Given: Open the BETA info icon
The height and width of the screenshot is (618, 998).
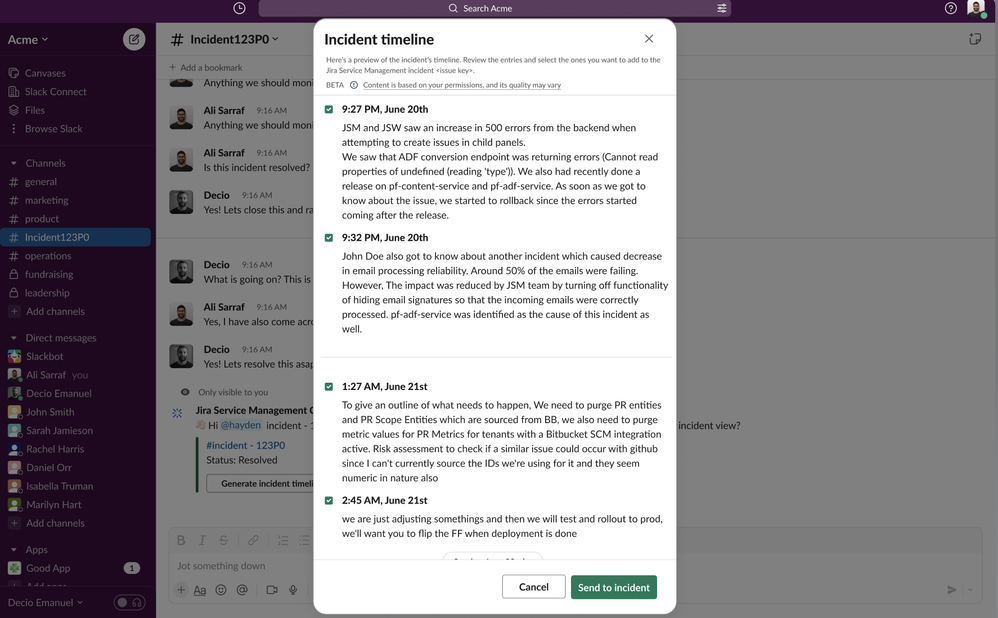Looking at the screenshot, I should (354, 85).
